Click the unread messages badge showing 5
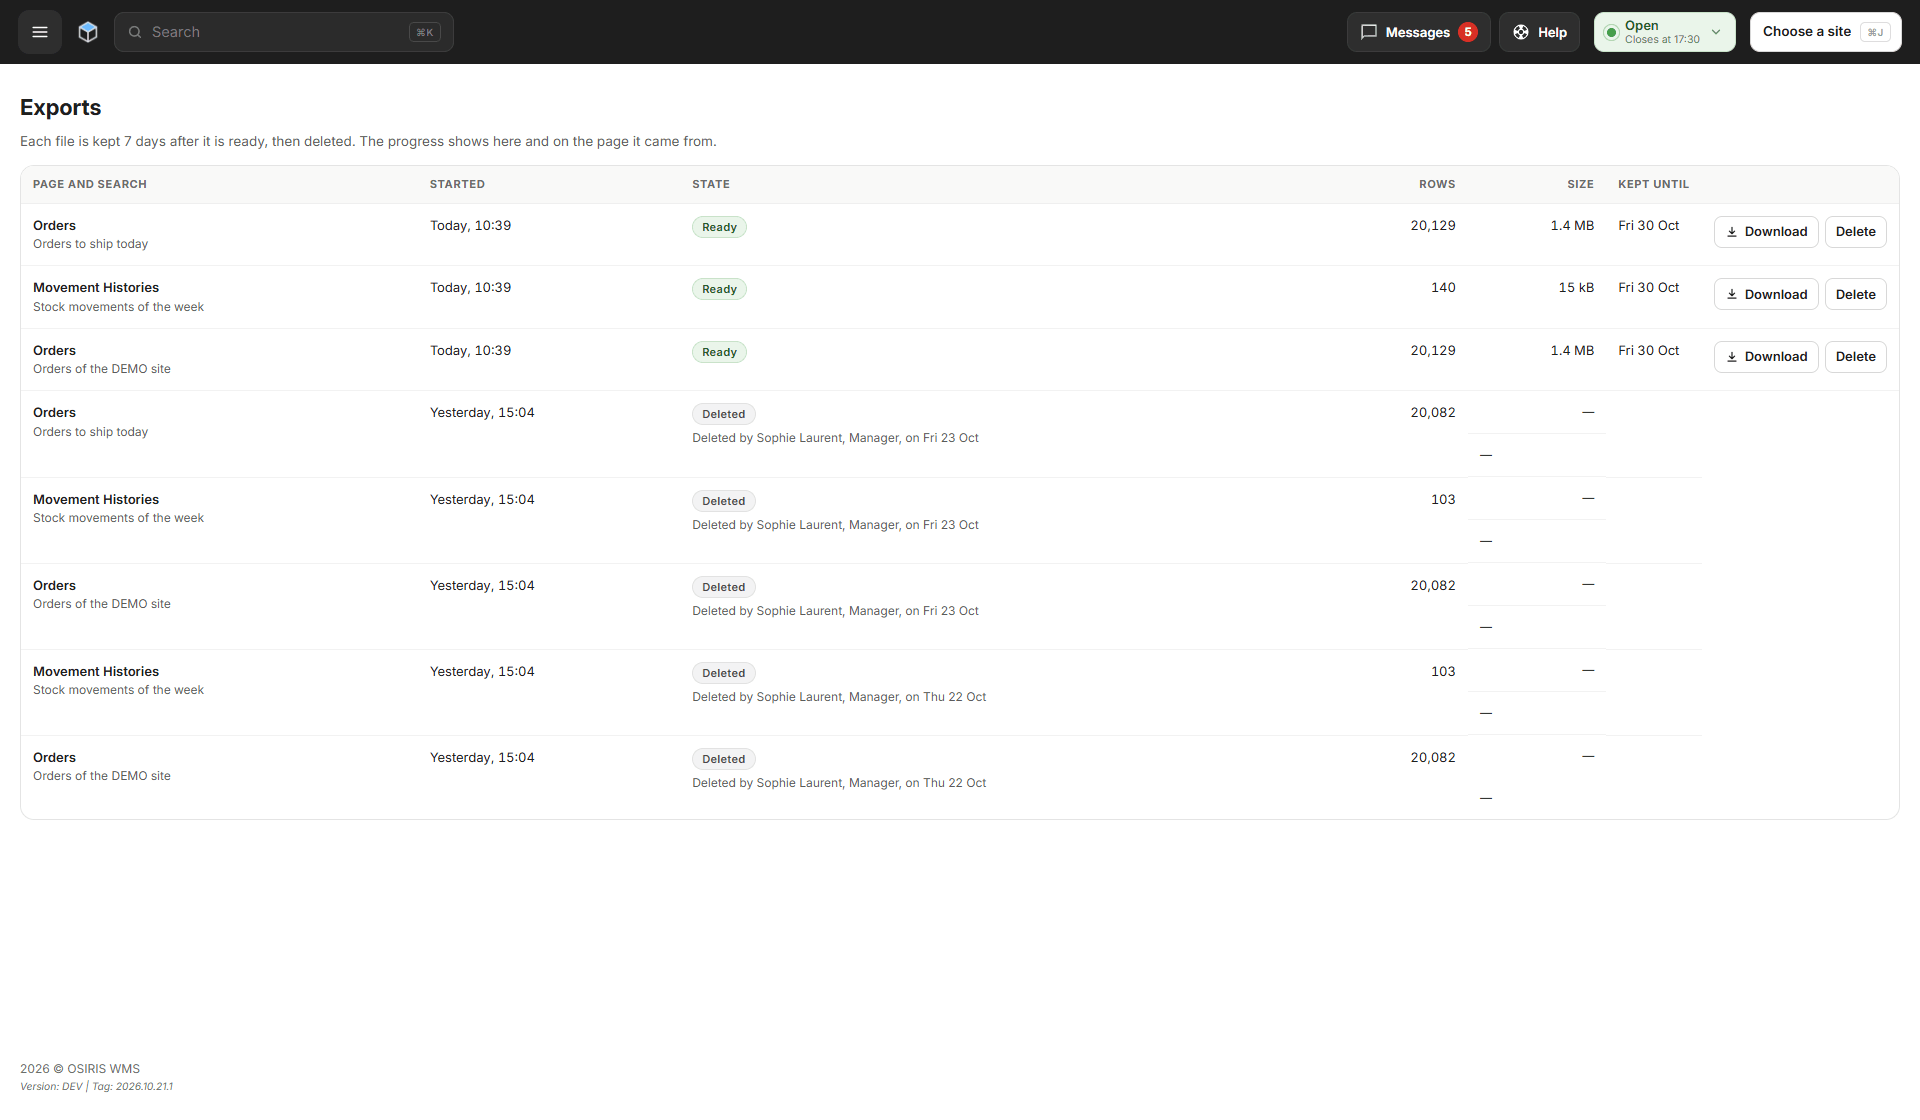The width and height of the screenshot is (1920, 1120). tap(1468, 32)
